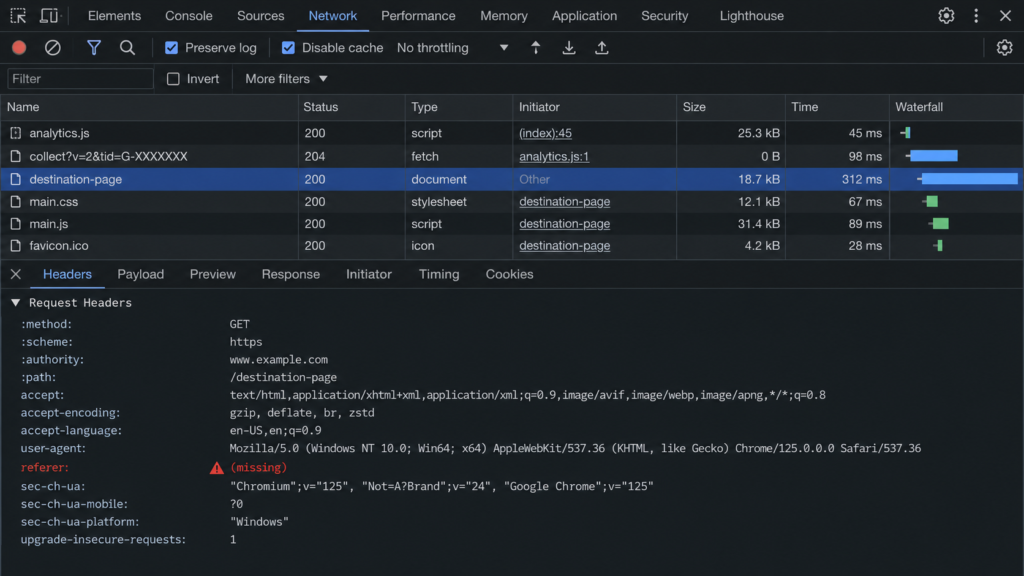Image resolution: width=1024 pixels, height=576 pixels.
Task: Open the No throttling dropdown
Action: click(452, 48)
